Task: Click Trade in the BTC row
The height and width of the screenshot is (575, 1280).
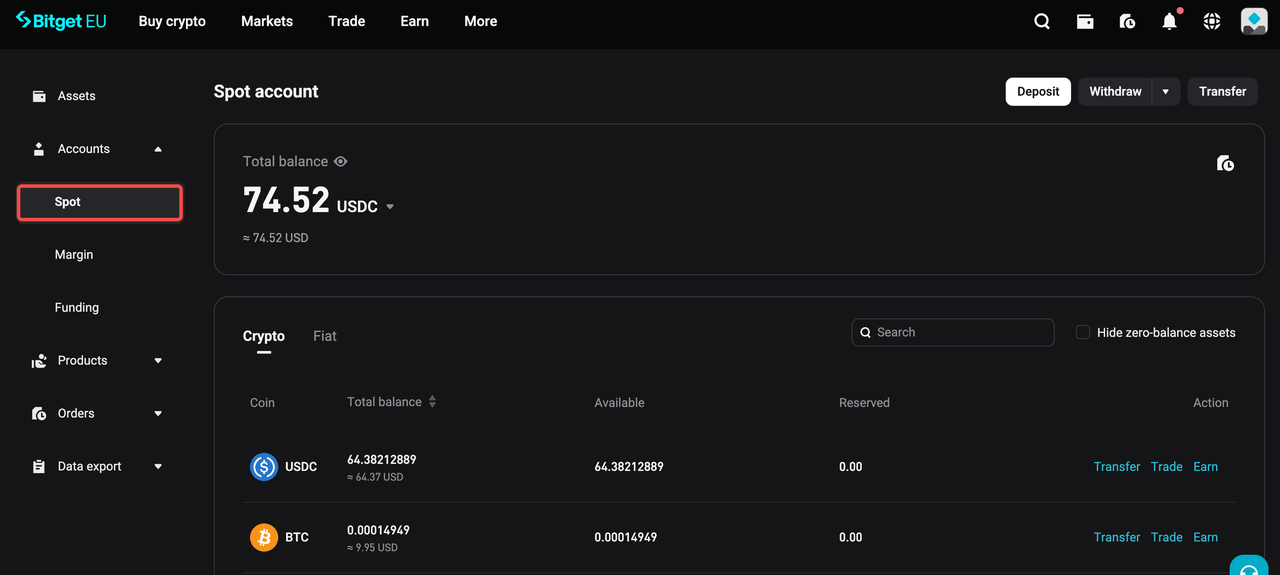Action: point(1167,538)
